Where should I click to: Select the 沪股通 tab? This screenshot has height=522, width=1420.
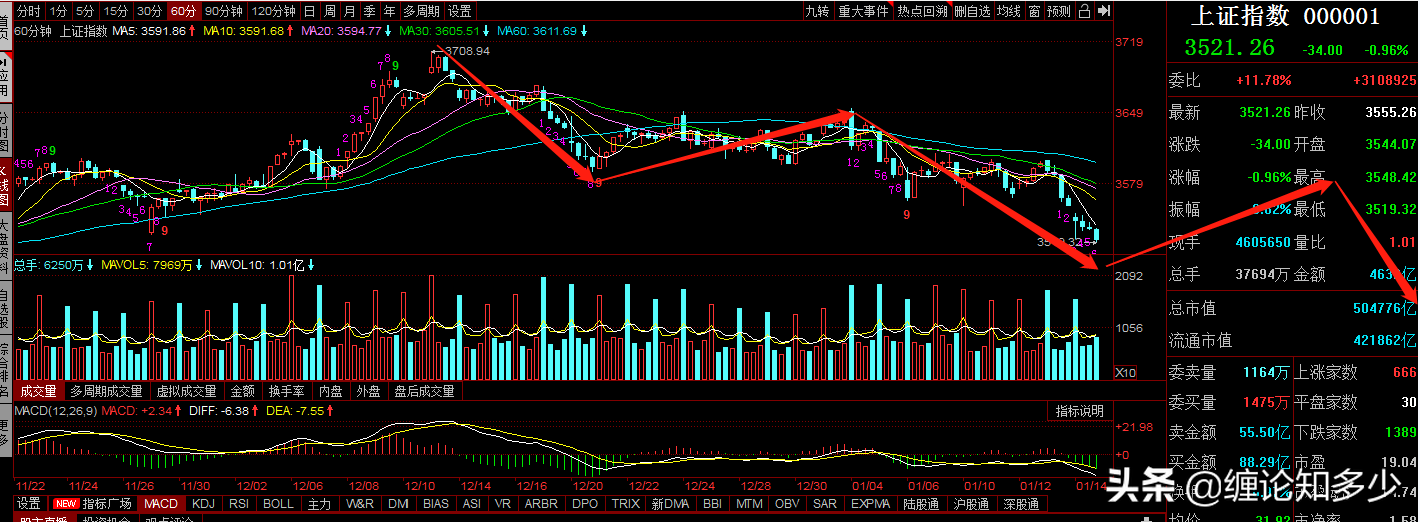(x=972, y=504)
